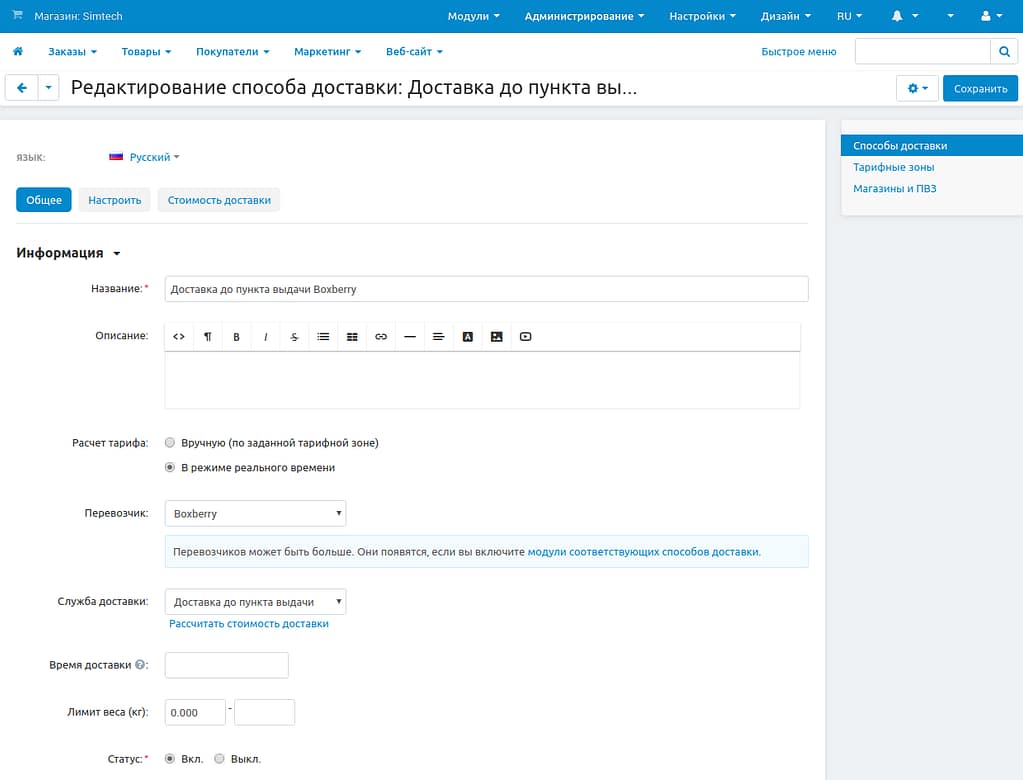Apply bold formatting in description editor
This screenshot has height=780, width=1023.
coord(237,337)
